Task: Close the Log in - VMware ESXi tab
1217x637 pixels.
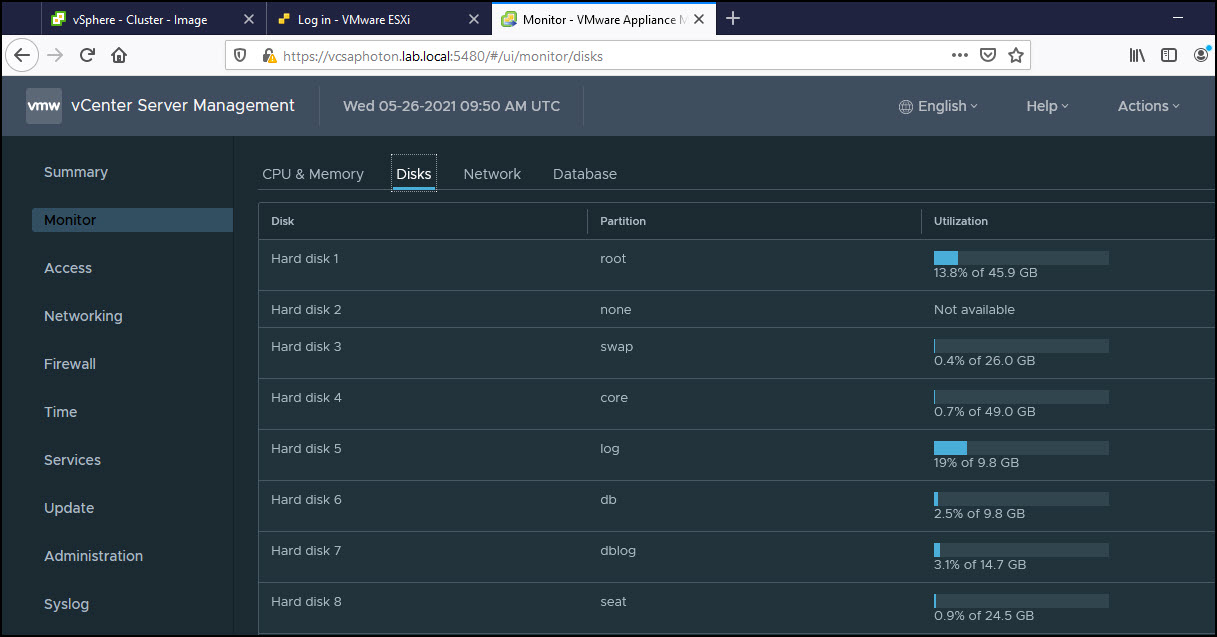Action: coord(474,19)
